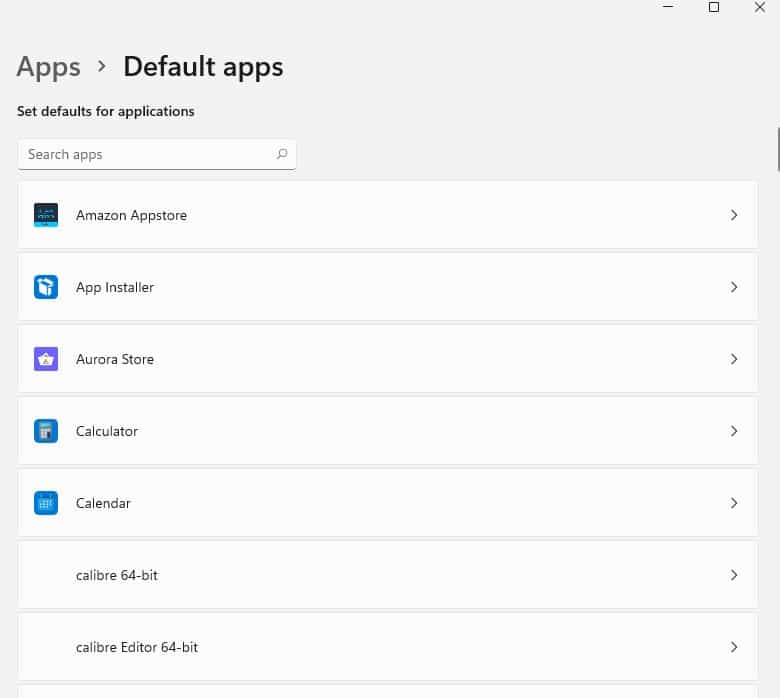Click the magnifier icon in Search apps
The image size is (780, 698).
pos(282,154)
